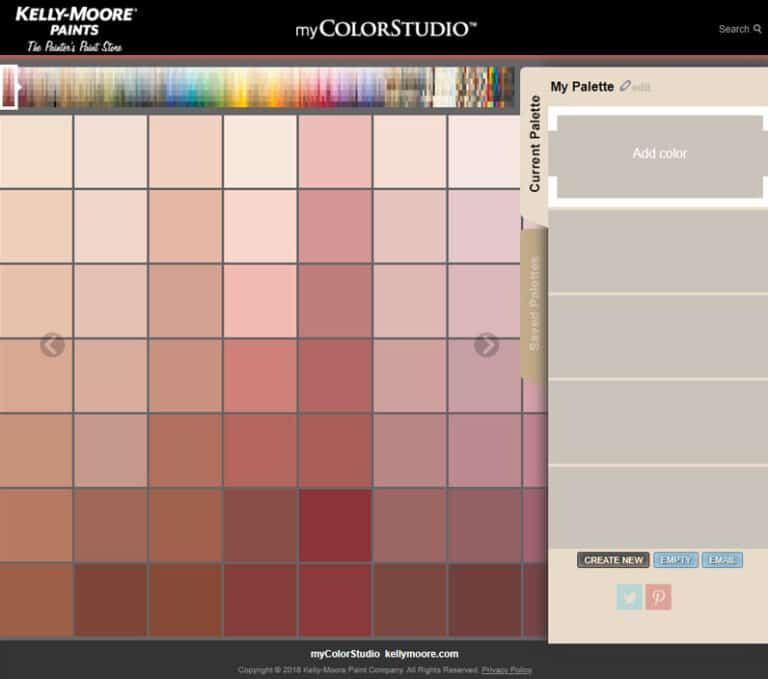Click the Kelly-Moore Paints logo
This screenshot has width=768, height=679.
point(75,29)
